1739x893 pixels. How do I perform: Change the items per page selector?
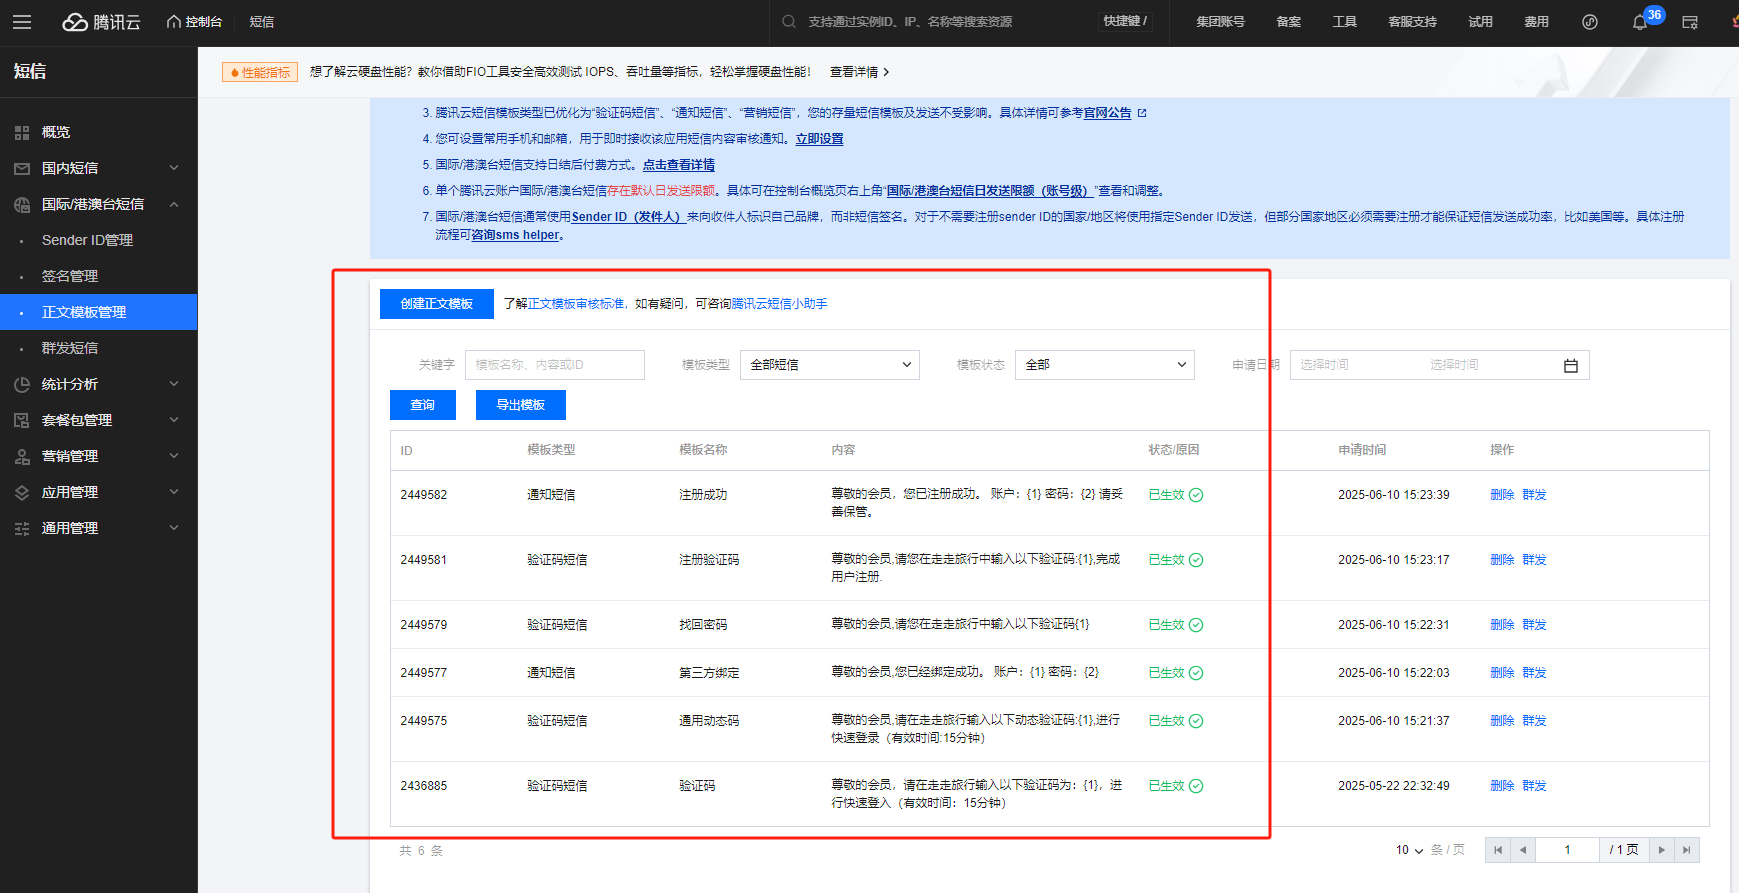click(x=1409, y=850)
